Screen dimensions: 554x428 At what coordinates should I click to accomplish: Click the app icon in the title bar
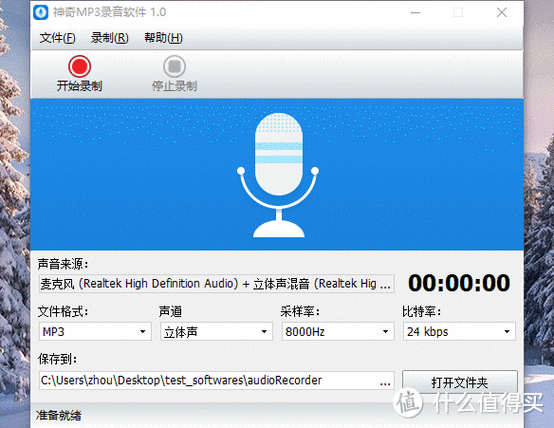pyautogui.click(x=41, y=12)
